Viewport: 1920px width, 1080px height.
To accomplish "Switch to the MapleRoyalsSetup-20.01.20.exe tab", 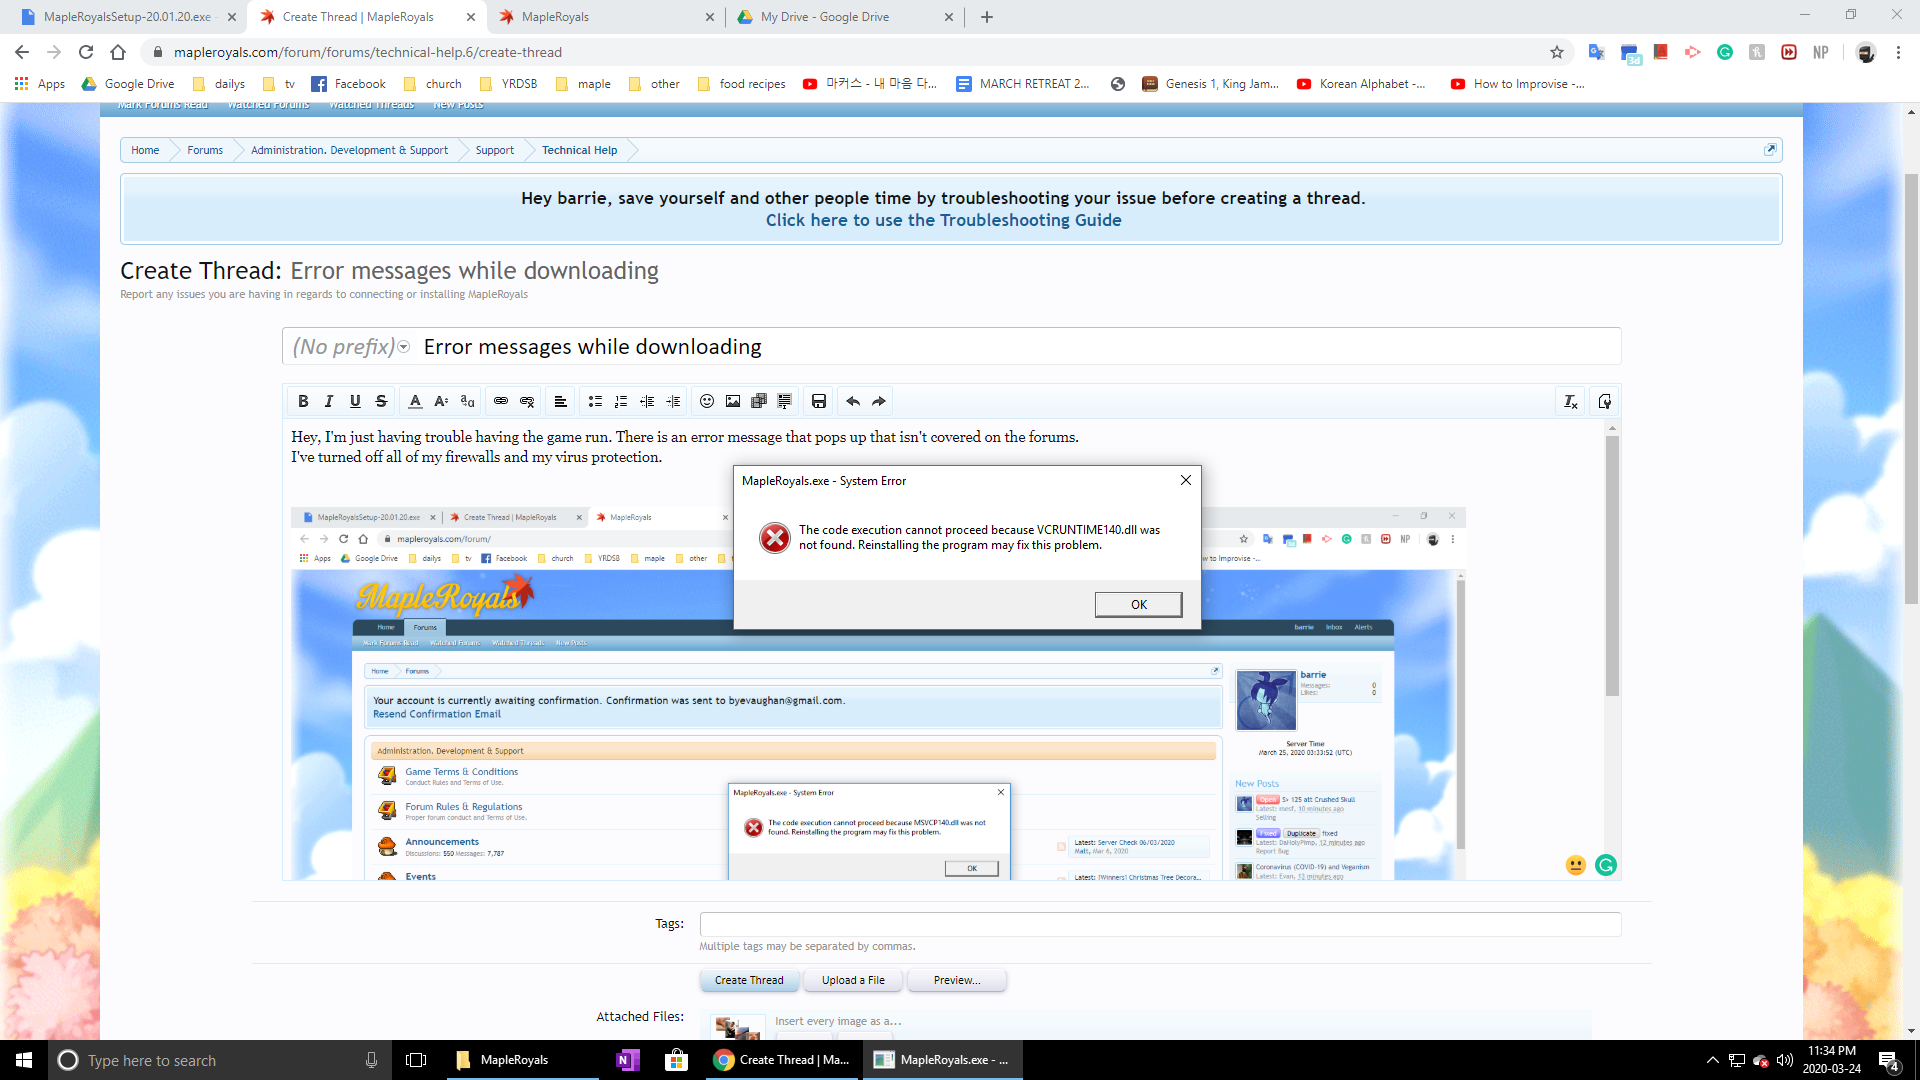I will 127,17.
